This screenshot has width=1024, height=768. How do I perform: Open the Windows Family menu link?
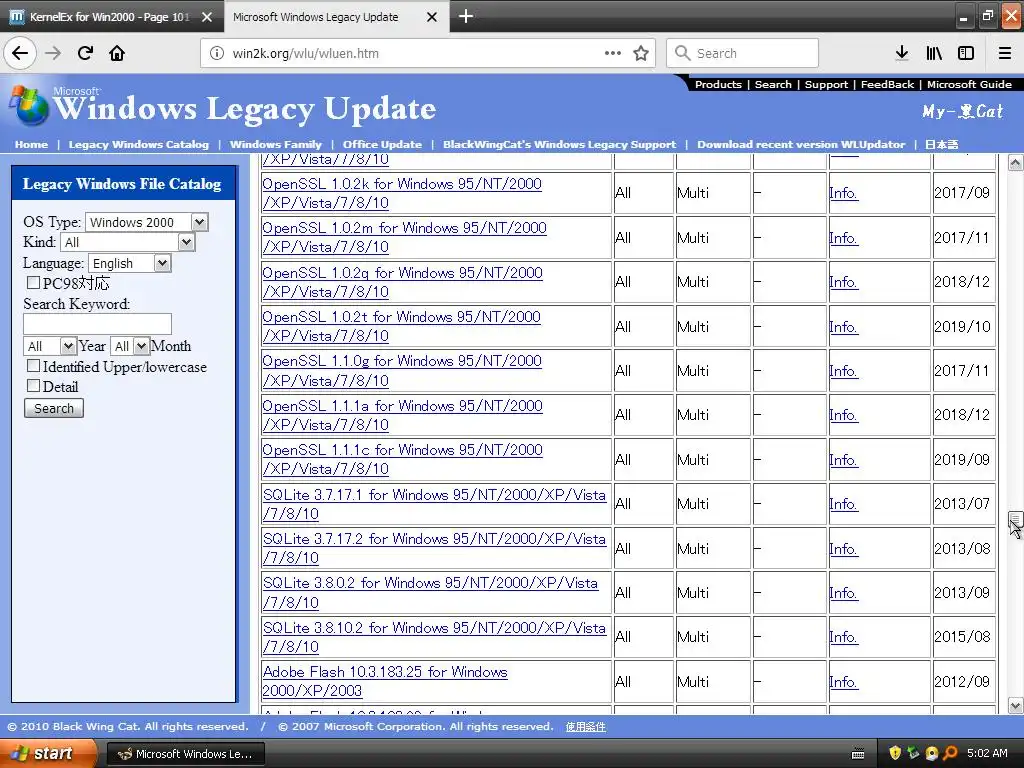pos(276,144)
